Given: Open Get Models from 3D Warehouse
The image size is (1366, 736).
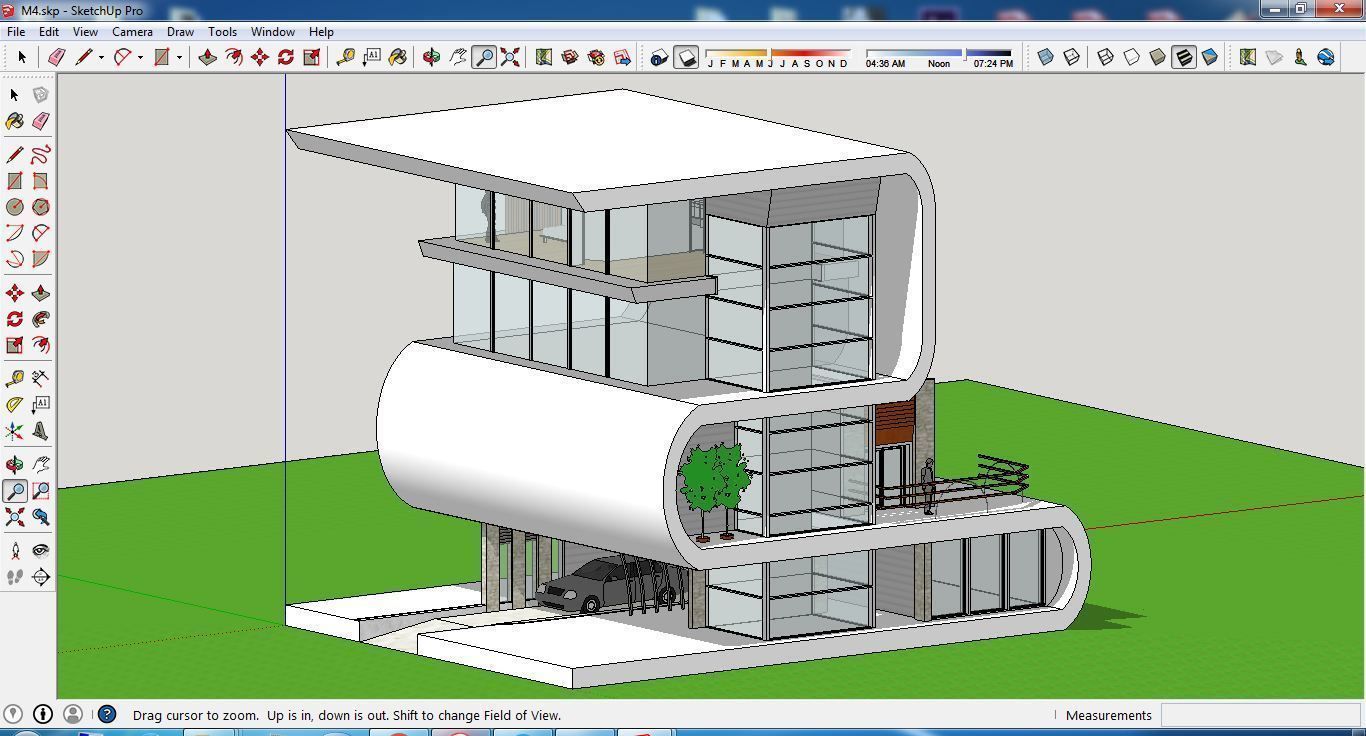Looking at the screenshot, I should pos(570,57).
